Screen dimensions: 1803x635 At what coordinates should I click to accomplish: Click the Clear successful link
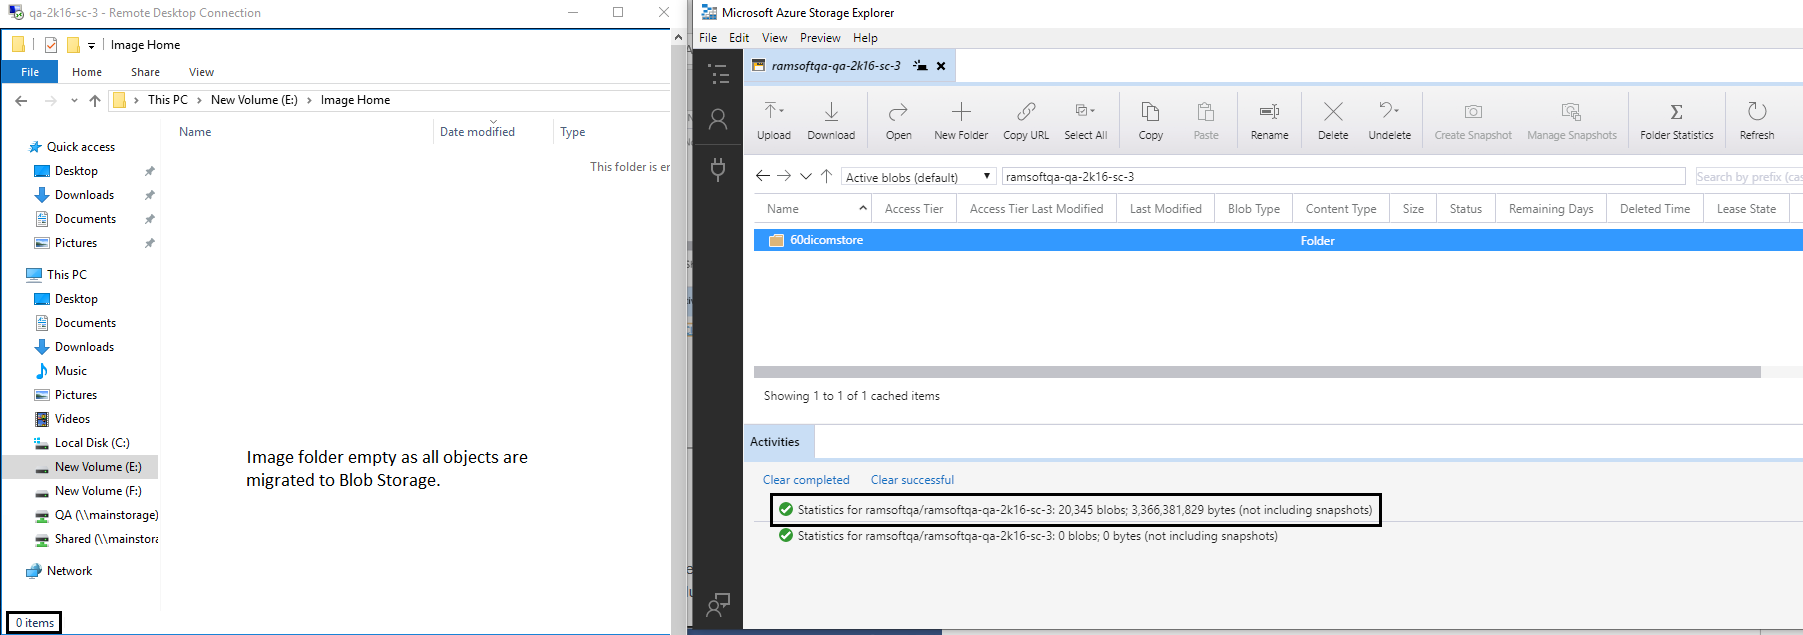pos(912,480)
